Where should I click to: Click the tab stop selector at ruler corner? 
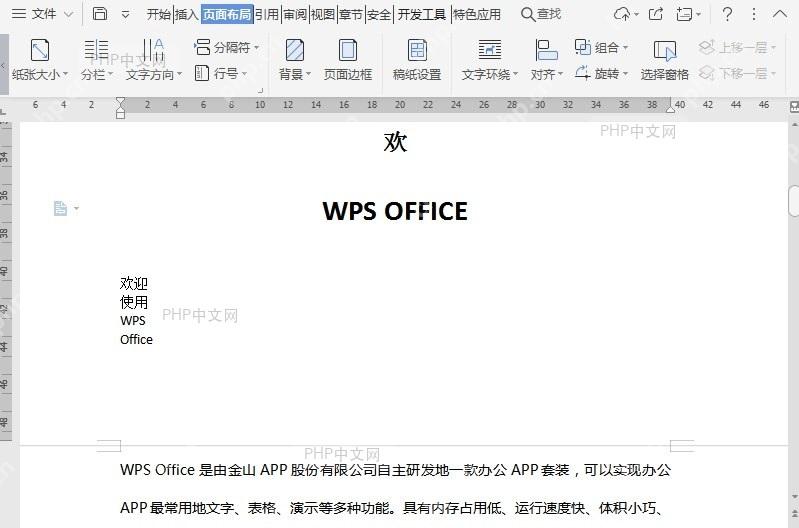(x=4, y=111)
